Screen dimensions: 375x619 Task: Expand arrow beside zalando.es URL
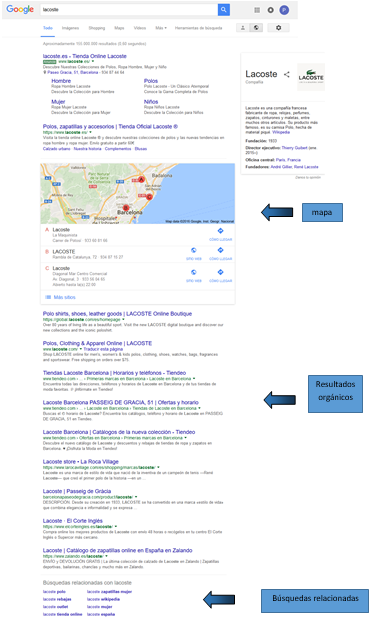[106, 556]
